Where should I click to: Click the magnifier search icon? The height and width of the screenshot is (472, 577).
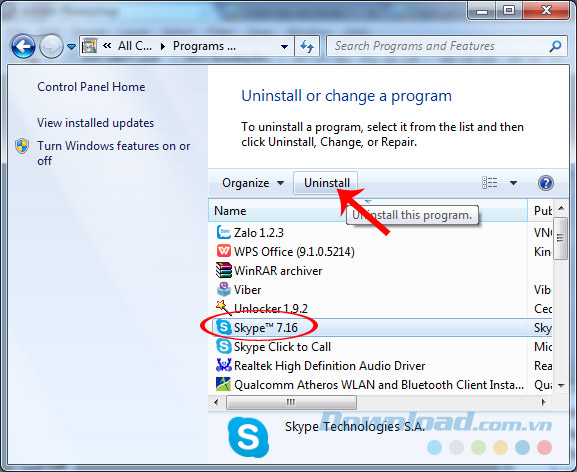555,46
